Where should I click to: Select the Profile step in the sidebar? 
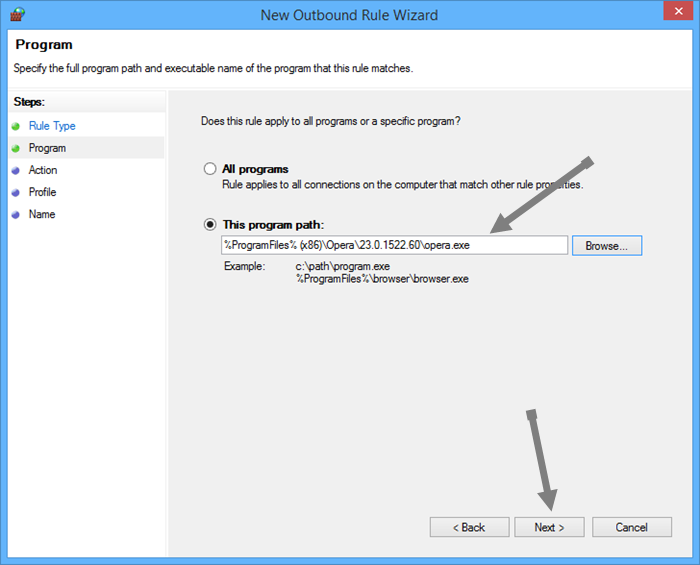pyautogui.click(x=42, y=192)
